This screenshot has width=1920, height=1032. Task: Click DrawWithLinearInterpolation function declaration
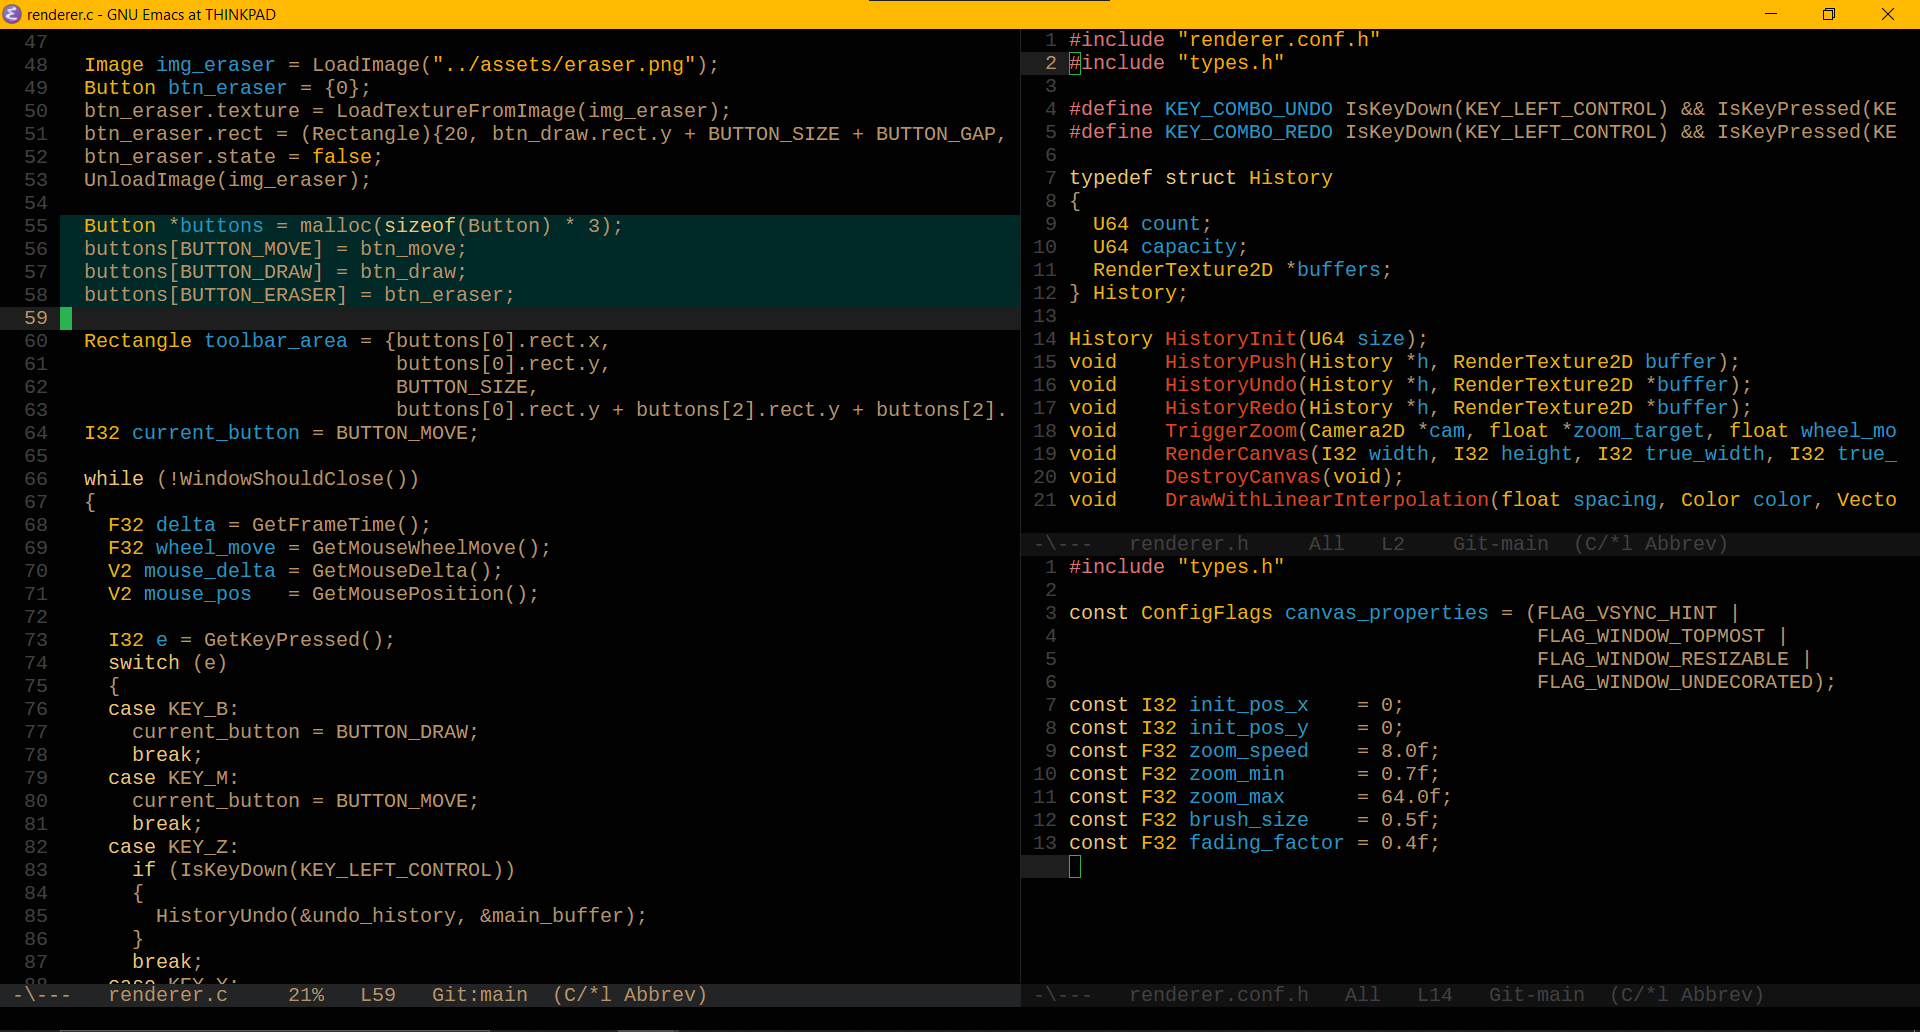click(1327, 500)
